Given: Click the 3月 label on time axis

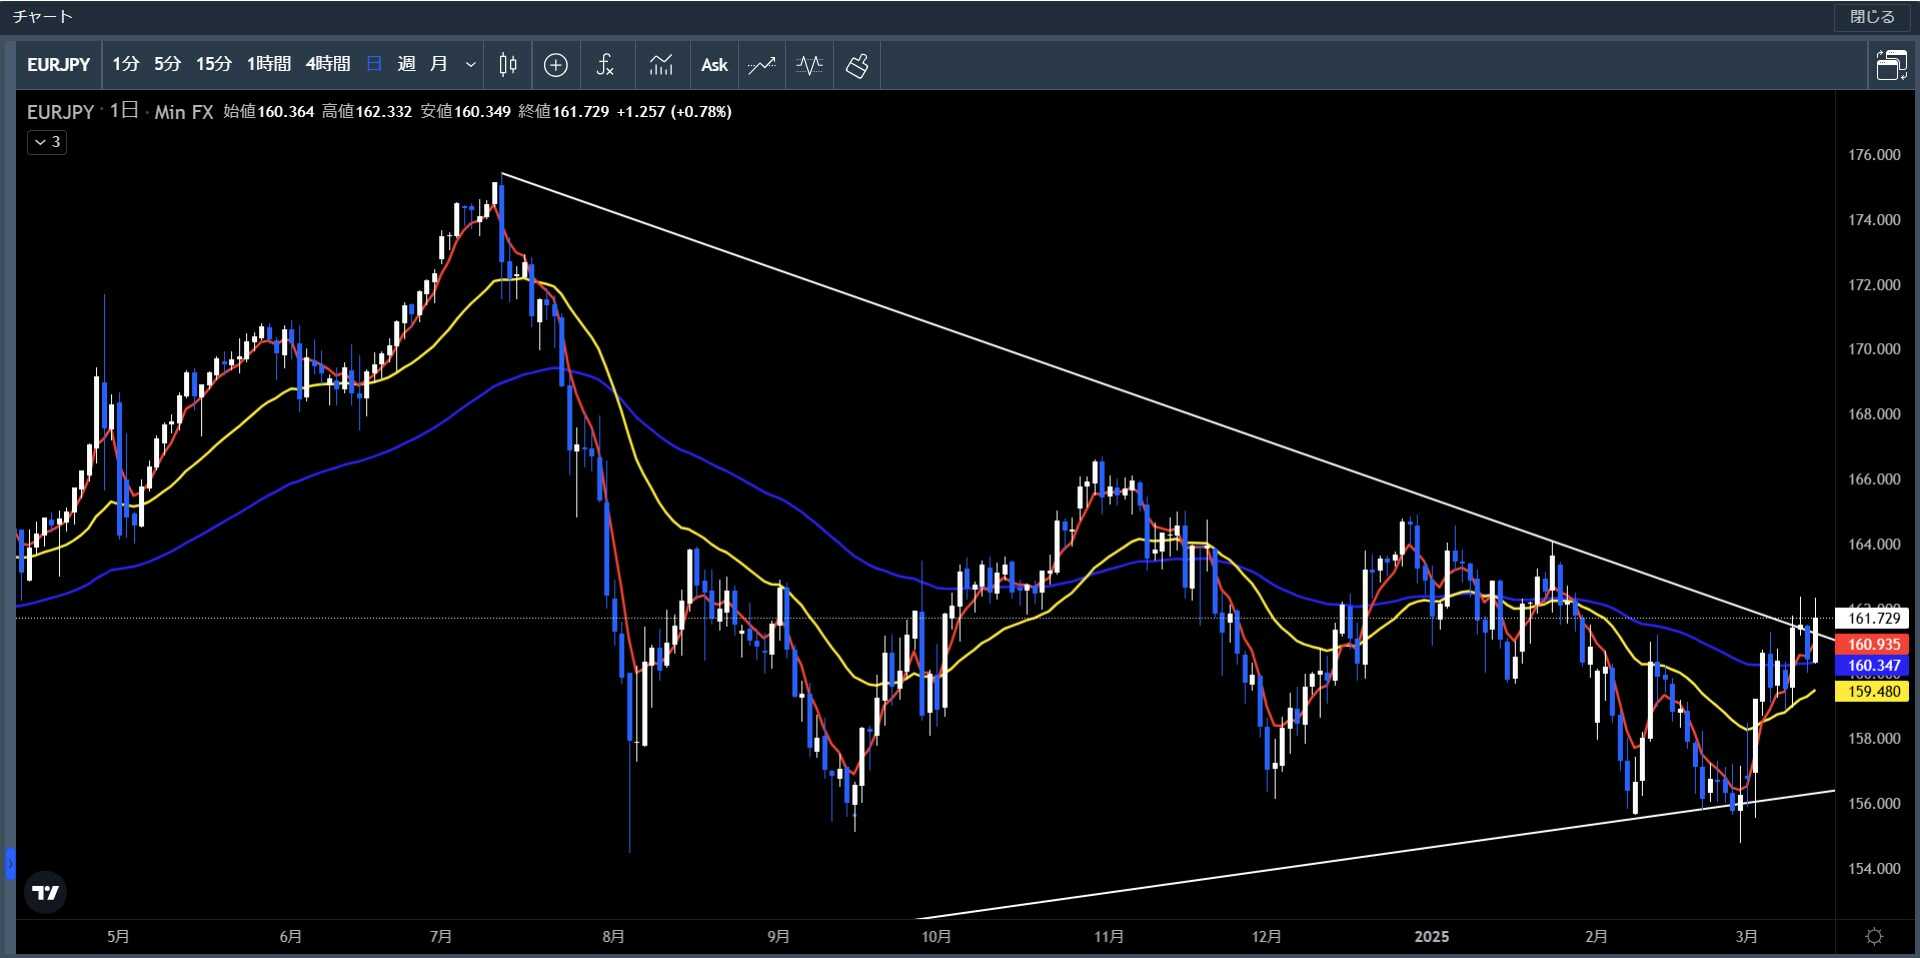Looking at the screenshot, I should tap(1746, 937).
